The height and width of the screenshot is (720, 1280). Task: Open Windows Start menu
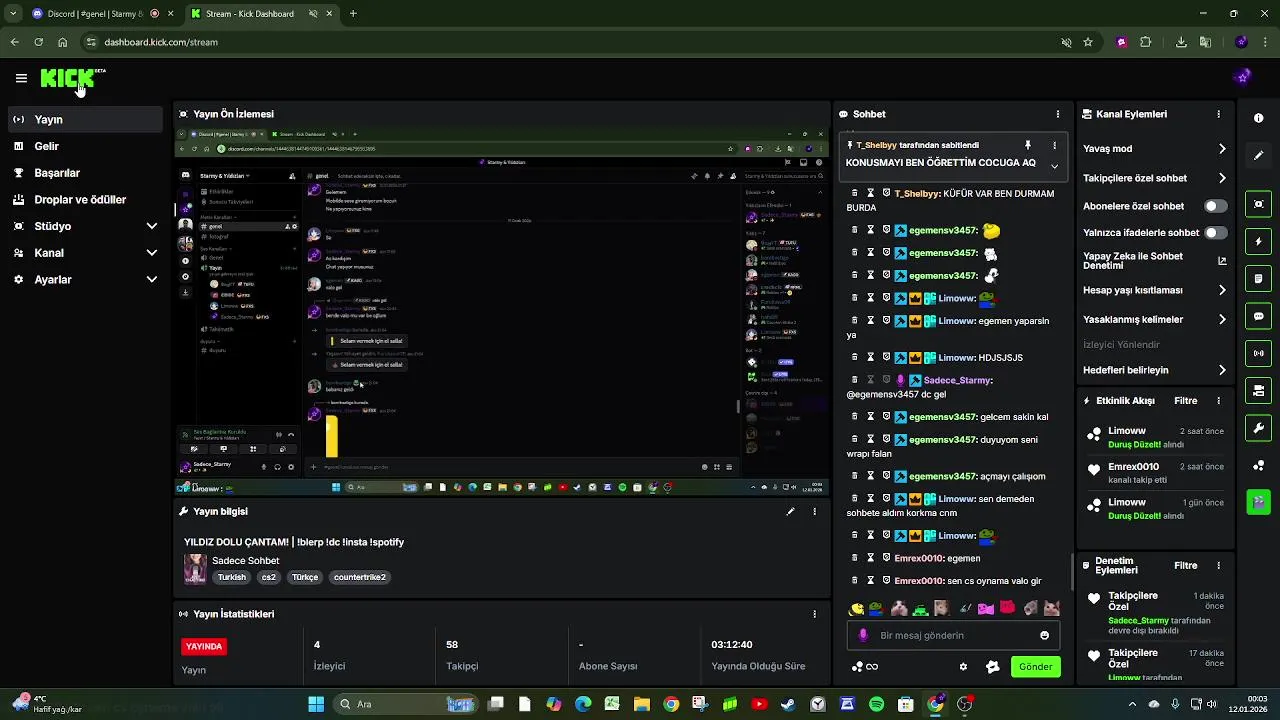tap(316, 704)
